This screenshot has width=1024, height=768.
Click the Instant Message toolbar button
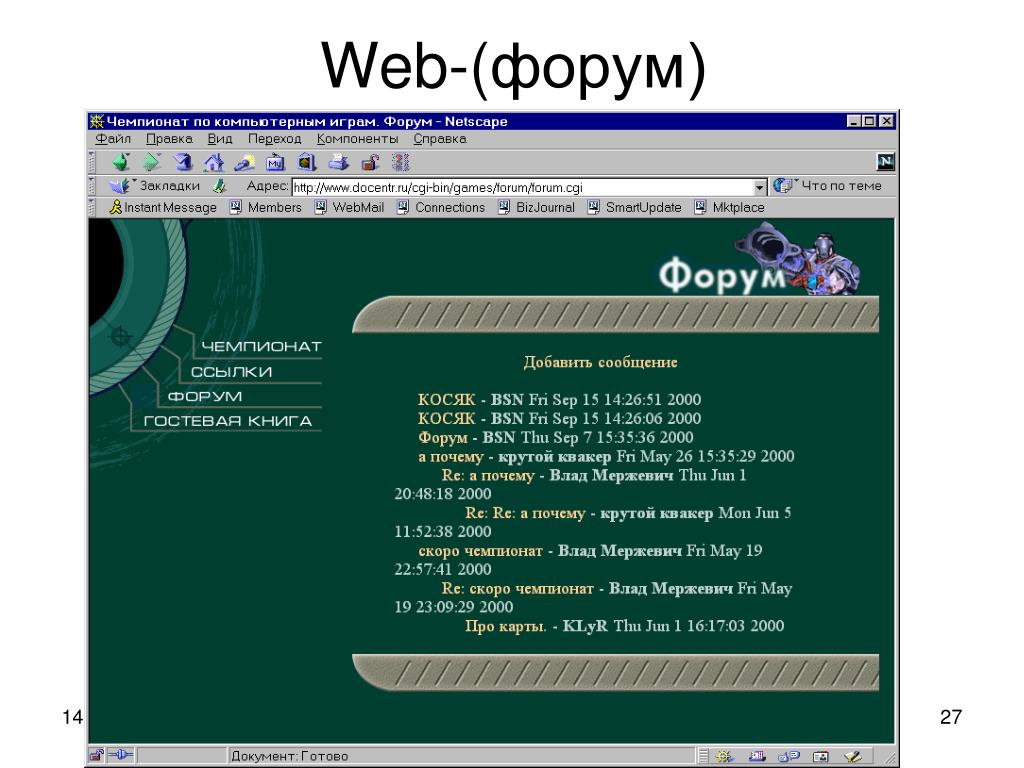point(163,207)
